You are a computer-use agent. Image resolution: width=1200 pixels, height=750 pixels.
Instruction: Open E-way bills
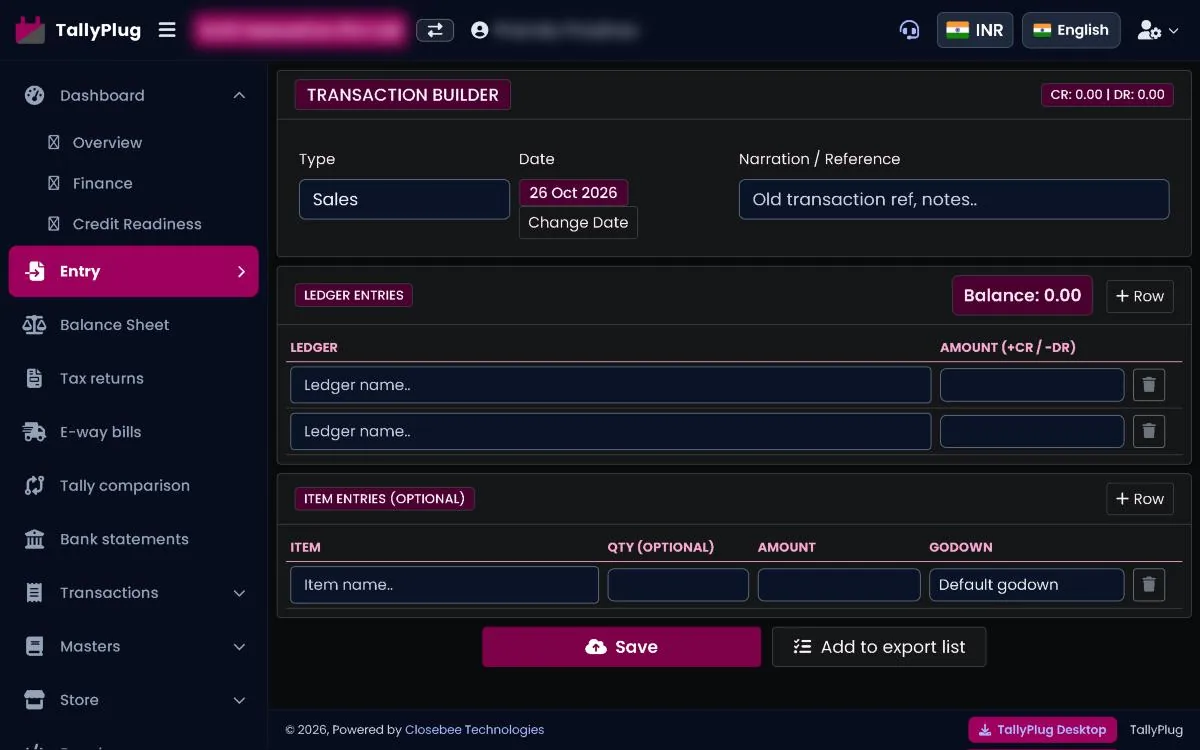[100, 432]
